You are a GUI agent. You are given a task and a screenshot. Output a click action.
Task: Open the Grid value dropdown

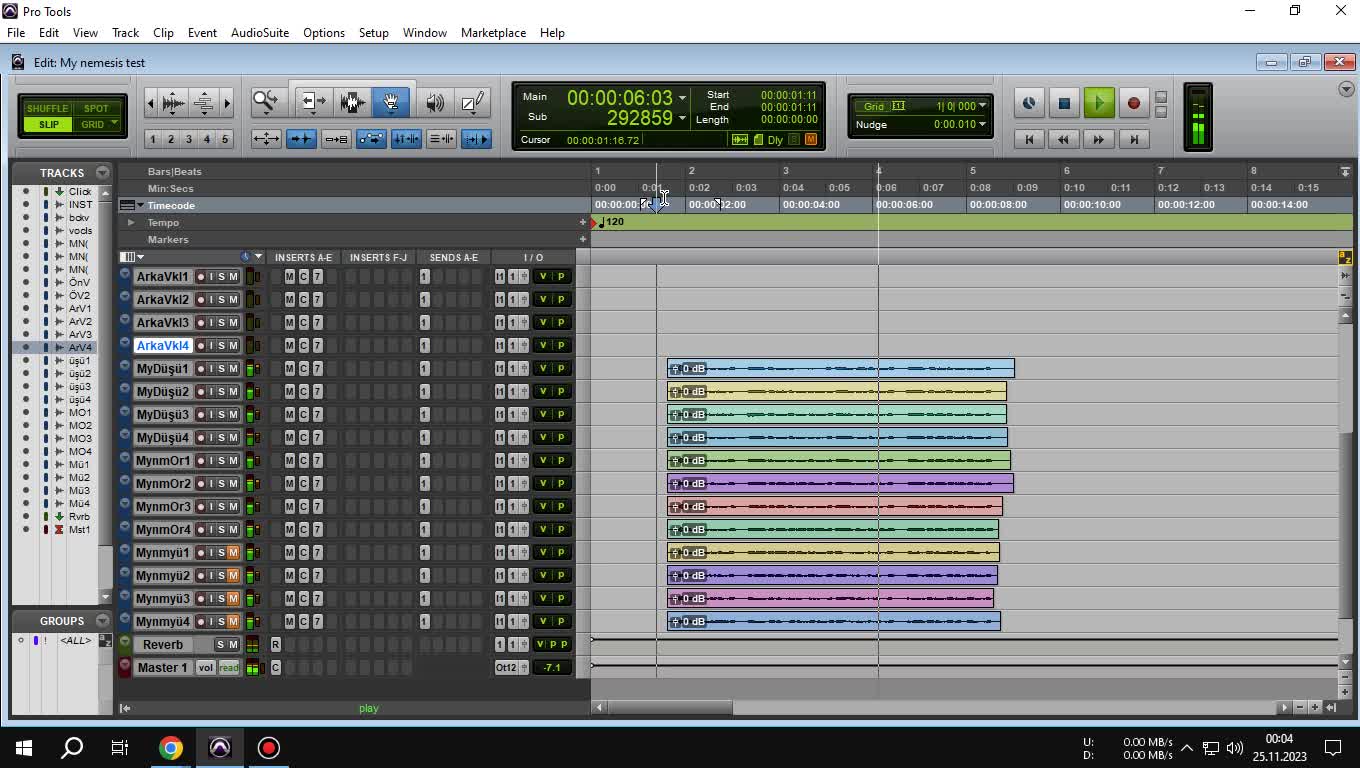[982, 106]
